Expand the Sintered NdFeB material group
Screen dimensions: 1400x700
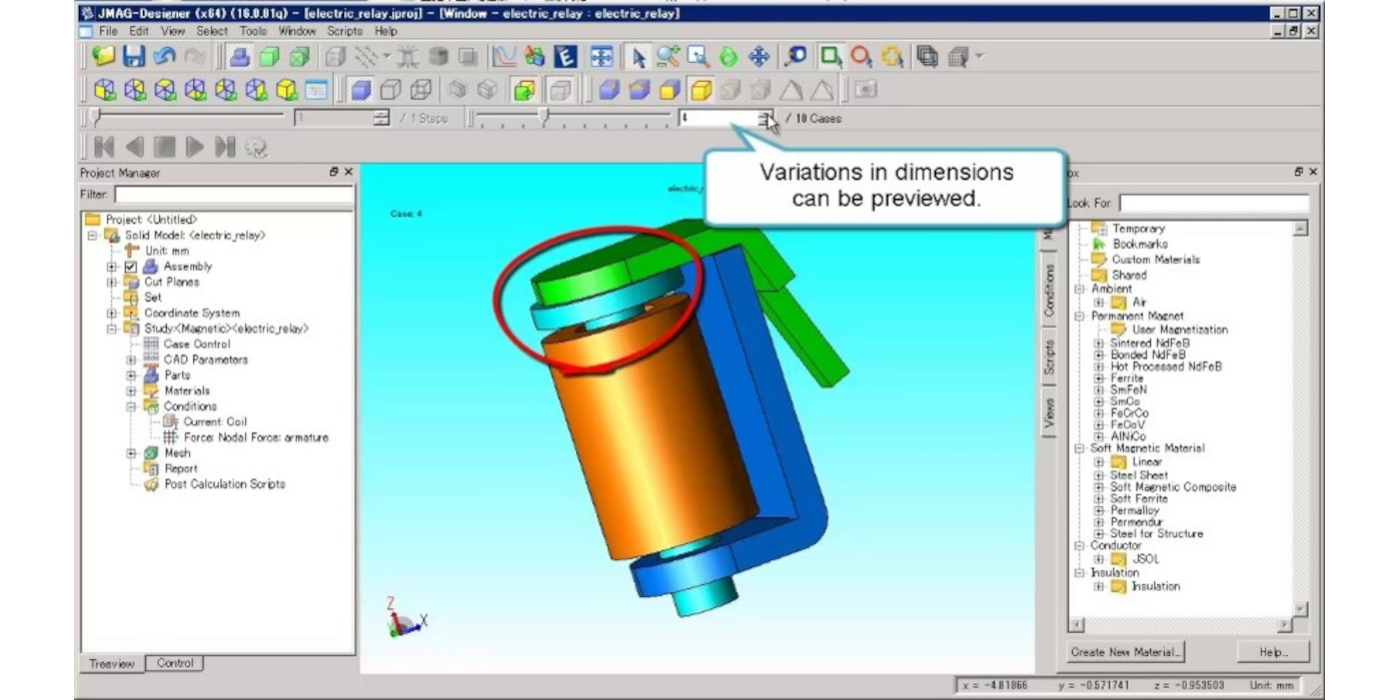coord(1098,343)
